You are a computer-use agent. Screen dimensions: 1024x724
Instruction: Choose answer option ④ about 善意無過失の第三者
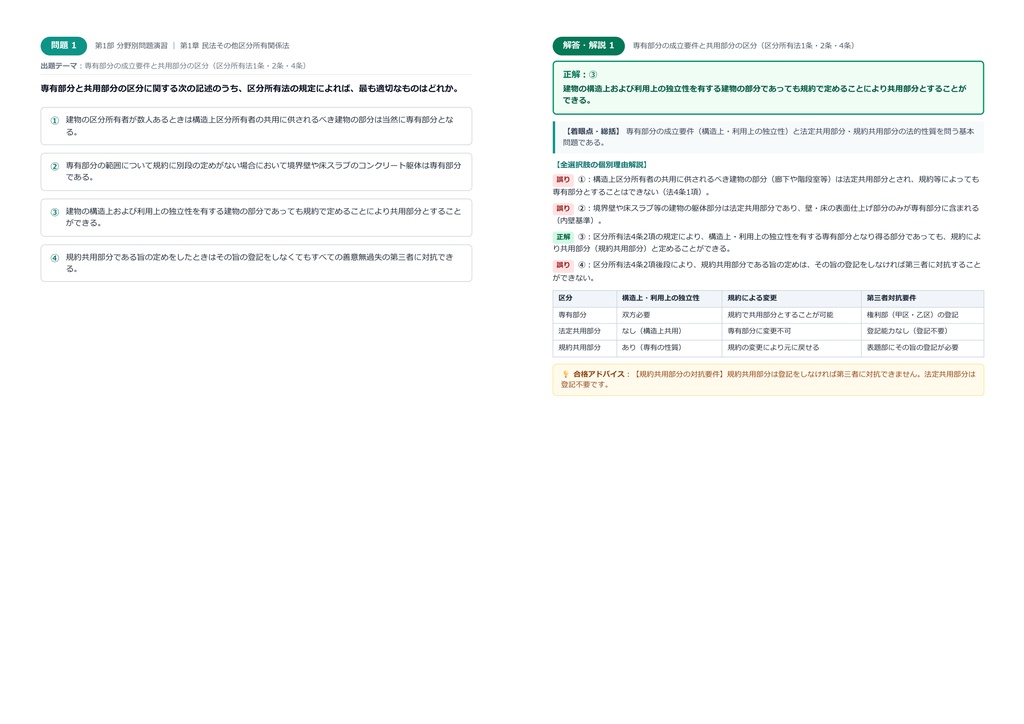pos(256,263)
